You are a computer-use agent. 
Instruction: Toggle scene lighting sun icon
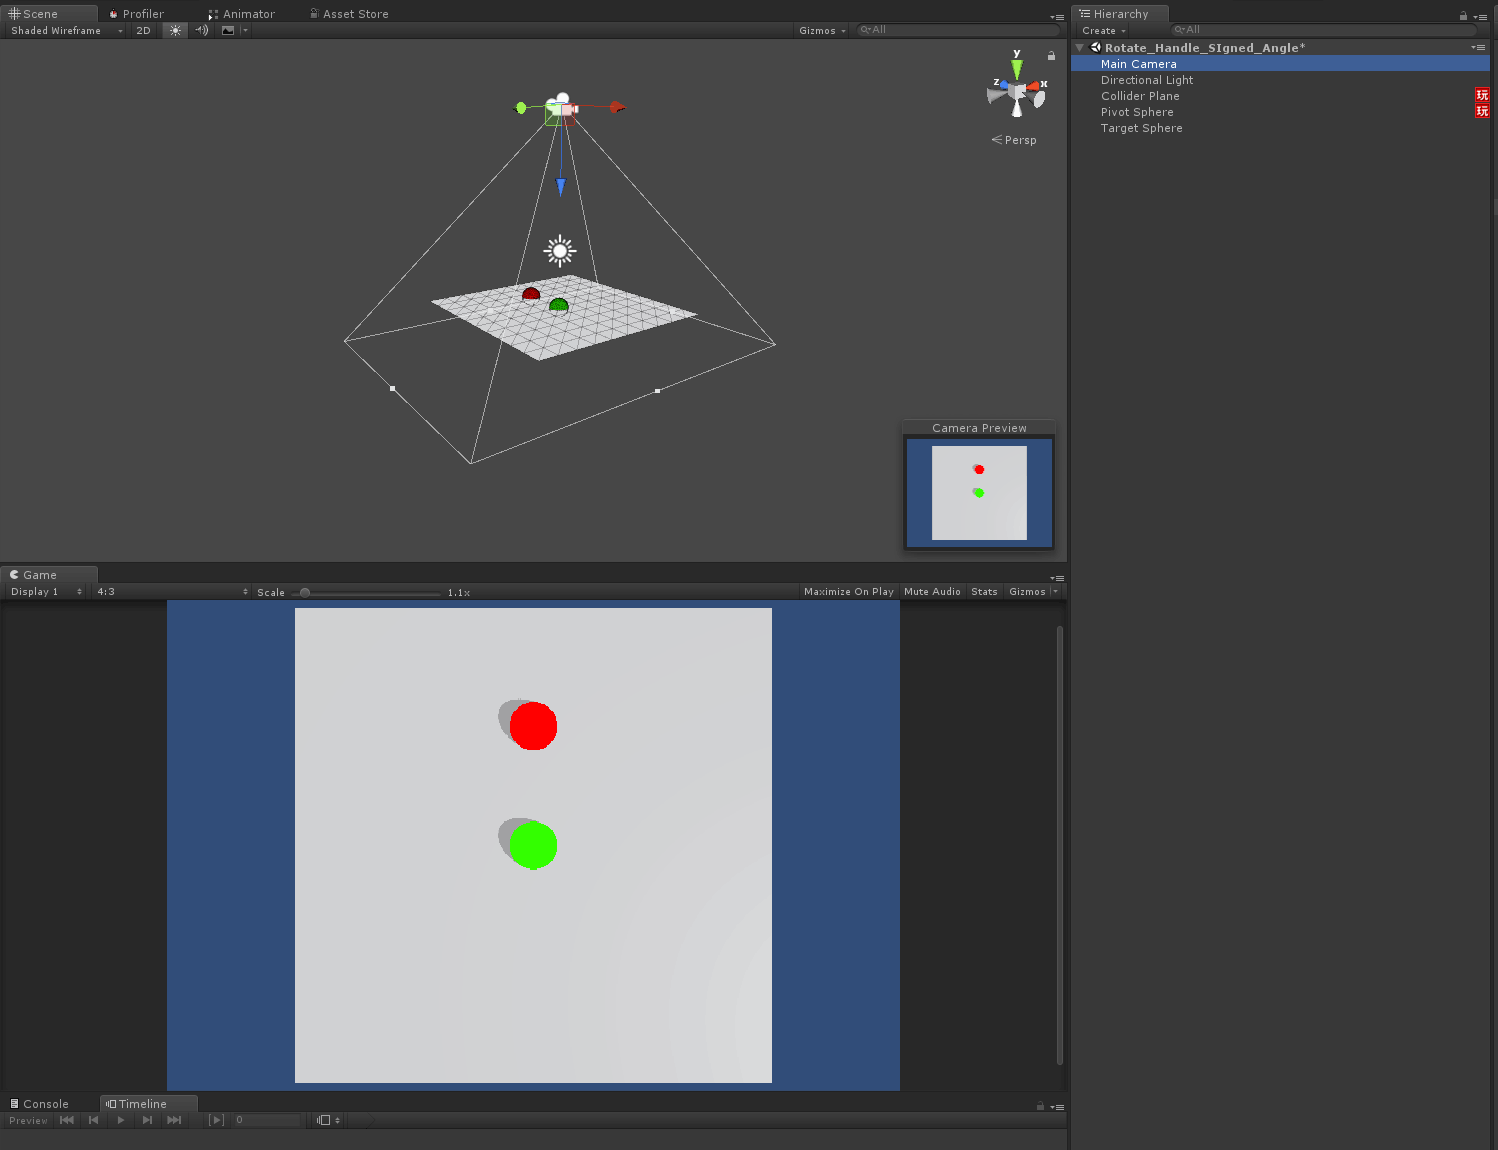point(176,30)
